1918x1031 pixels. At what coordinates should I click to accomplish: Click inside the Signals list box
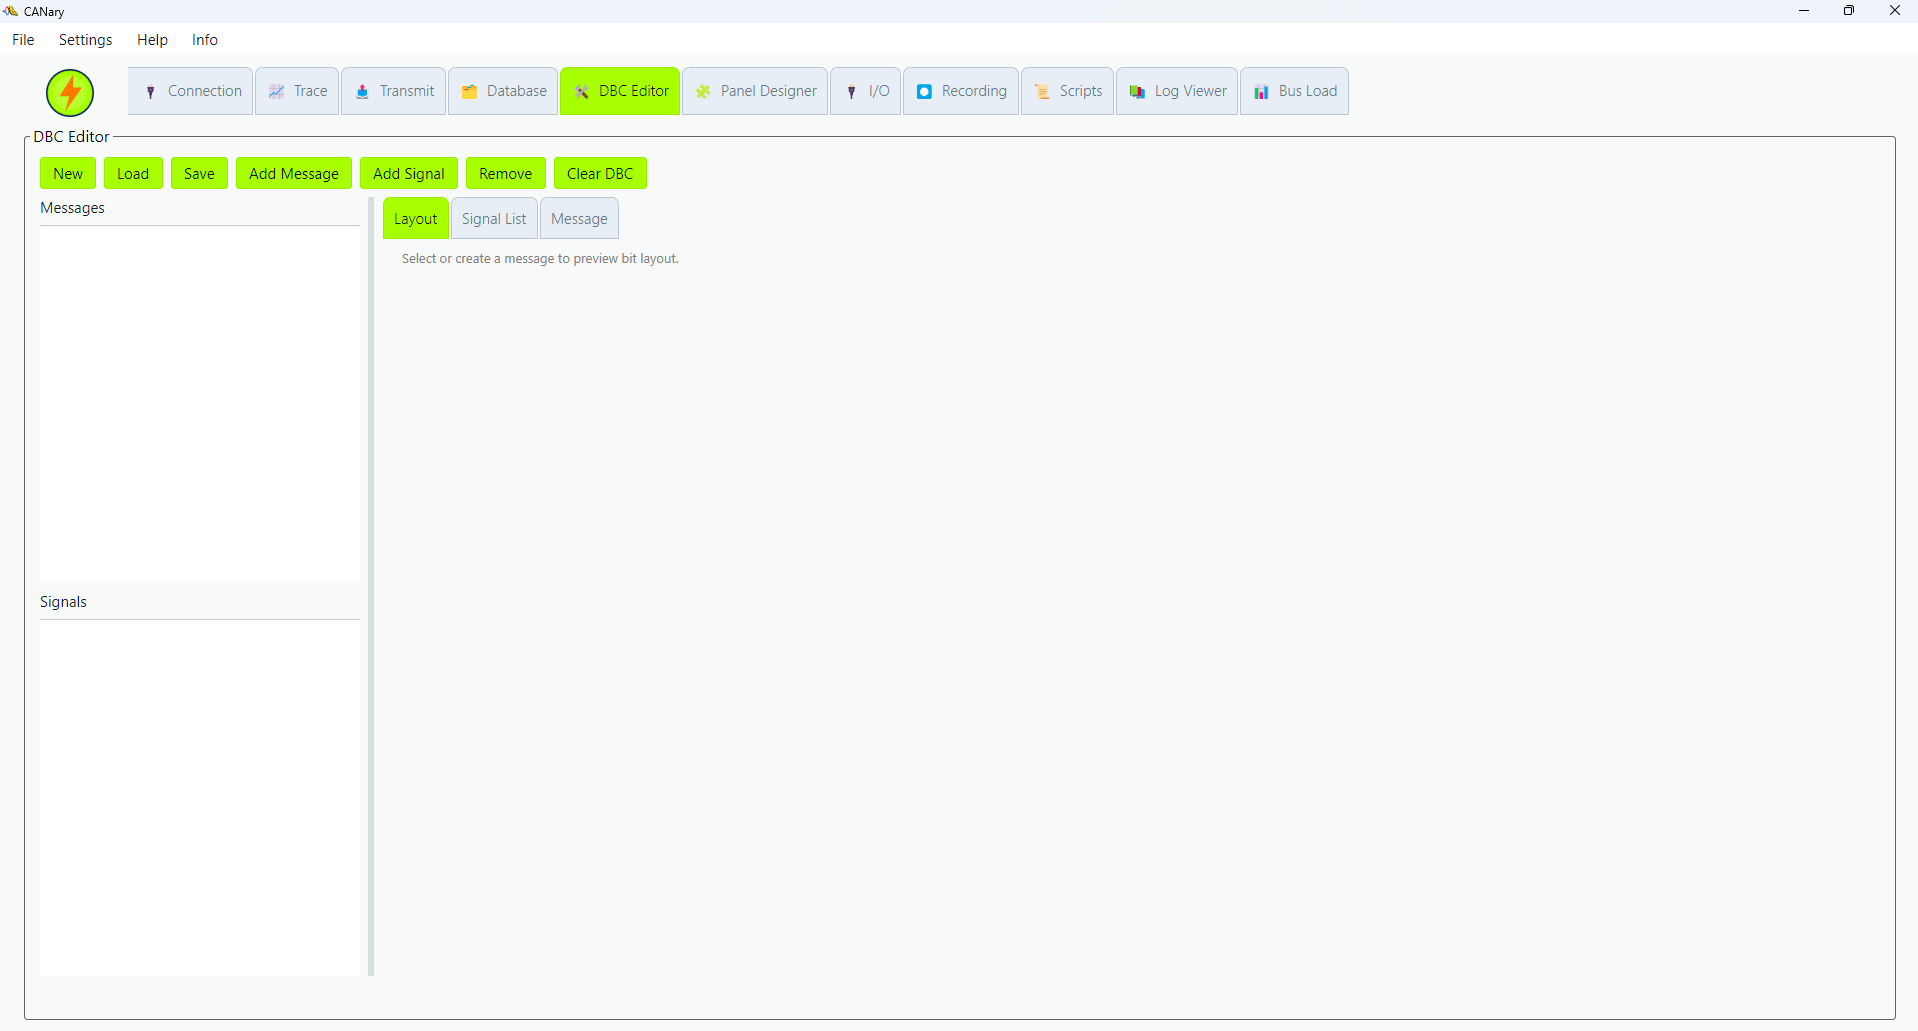point(200,797)
